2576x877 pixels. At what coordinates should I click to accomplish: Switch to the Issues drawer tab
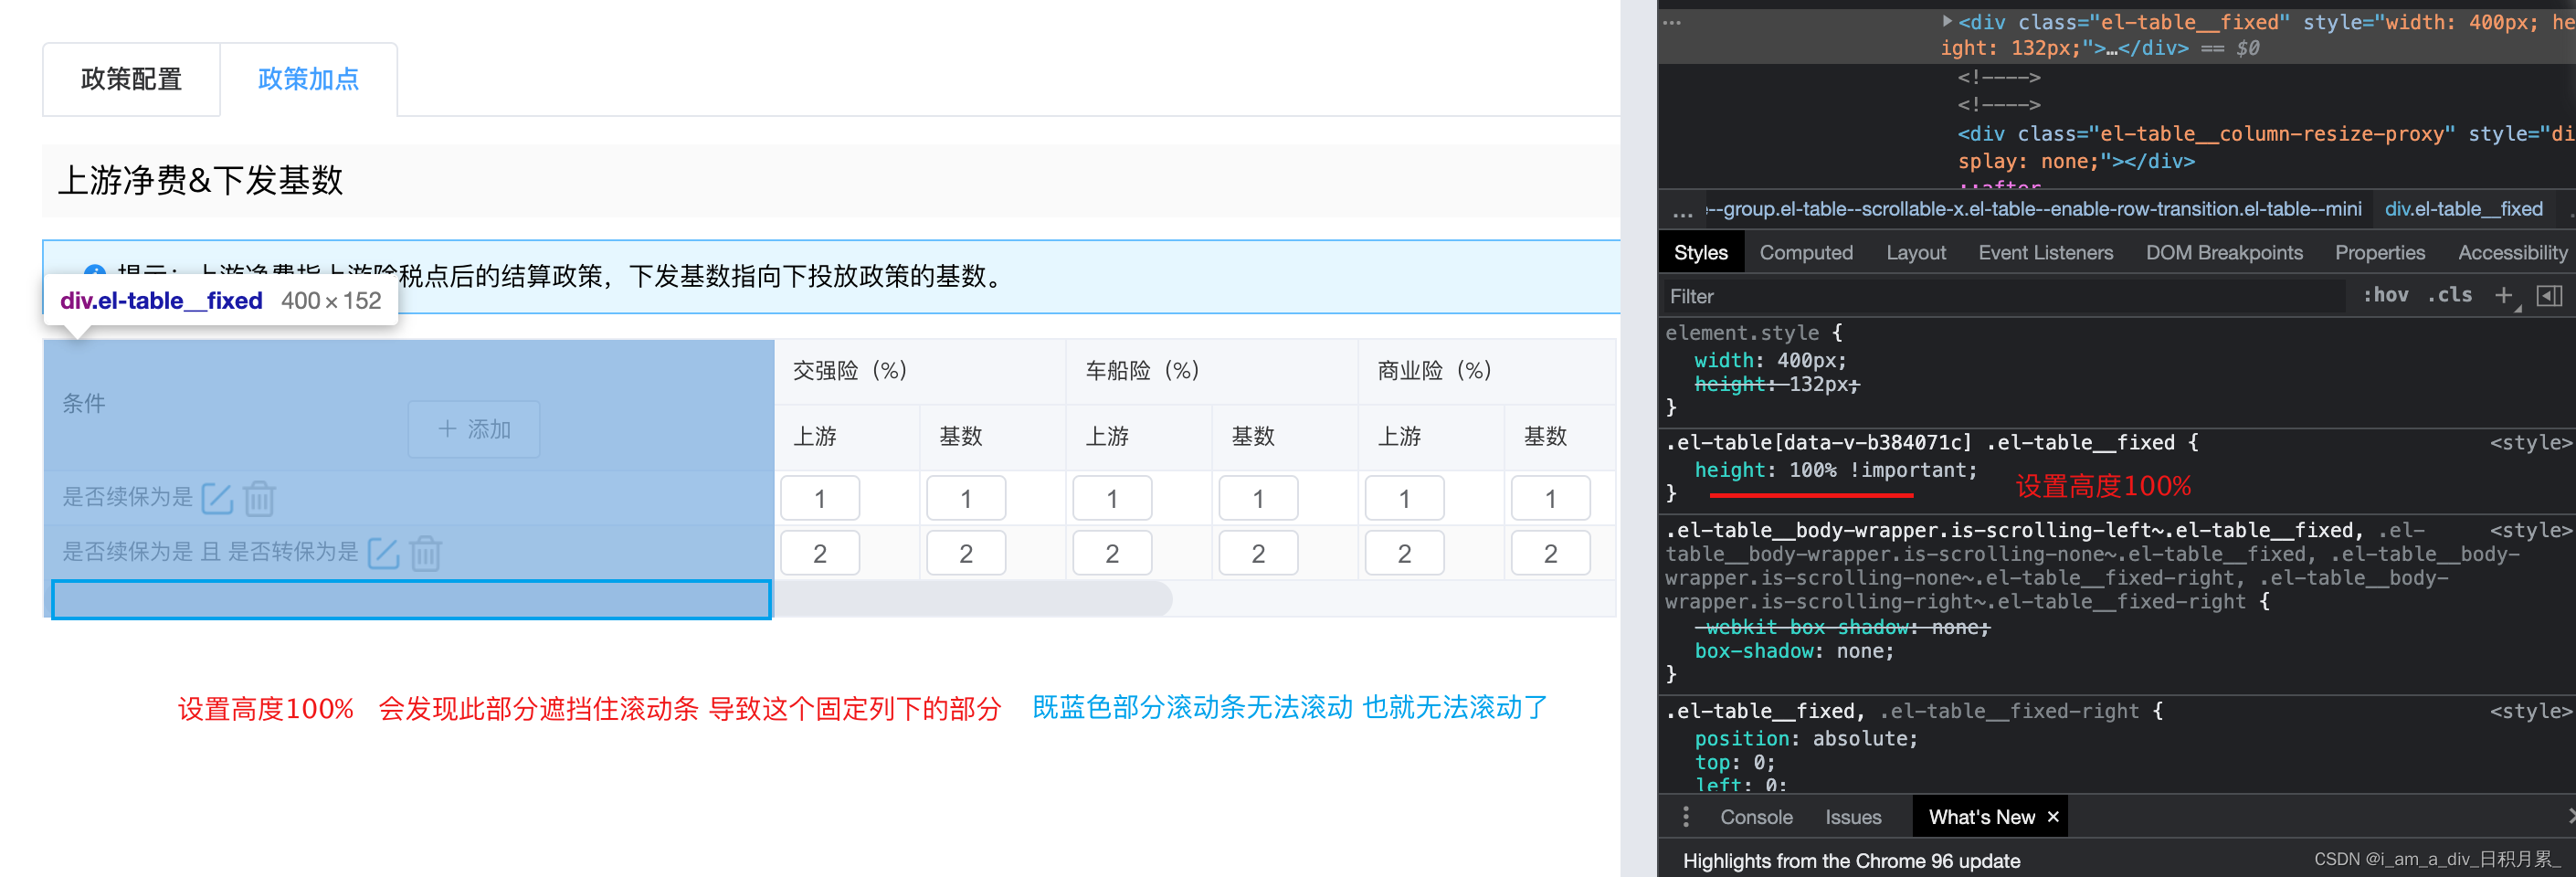click(x=1853, y=817)
